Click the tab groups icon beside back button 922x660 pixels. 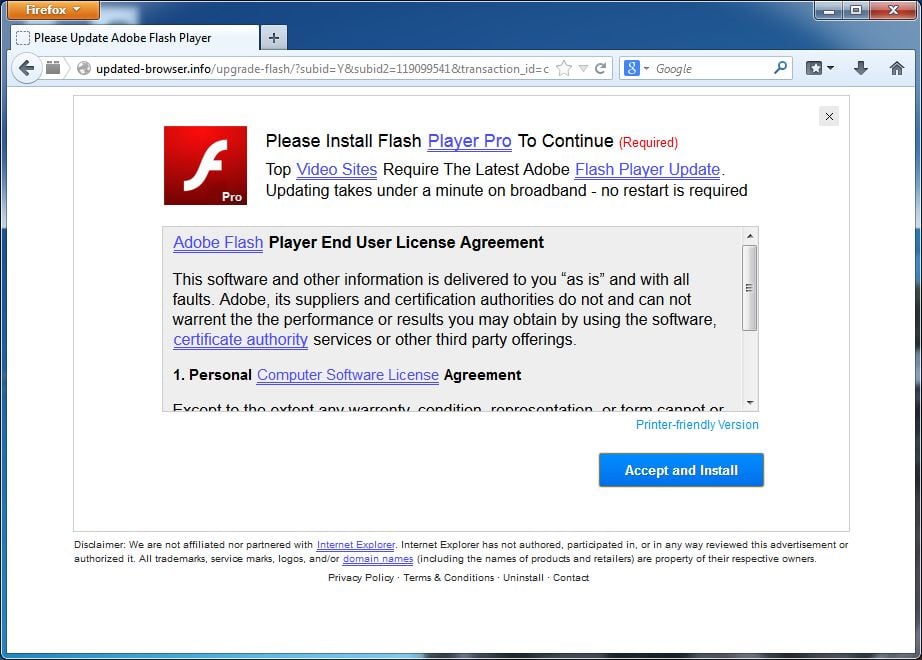coord(53,68)
